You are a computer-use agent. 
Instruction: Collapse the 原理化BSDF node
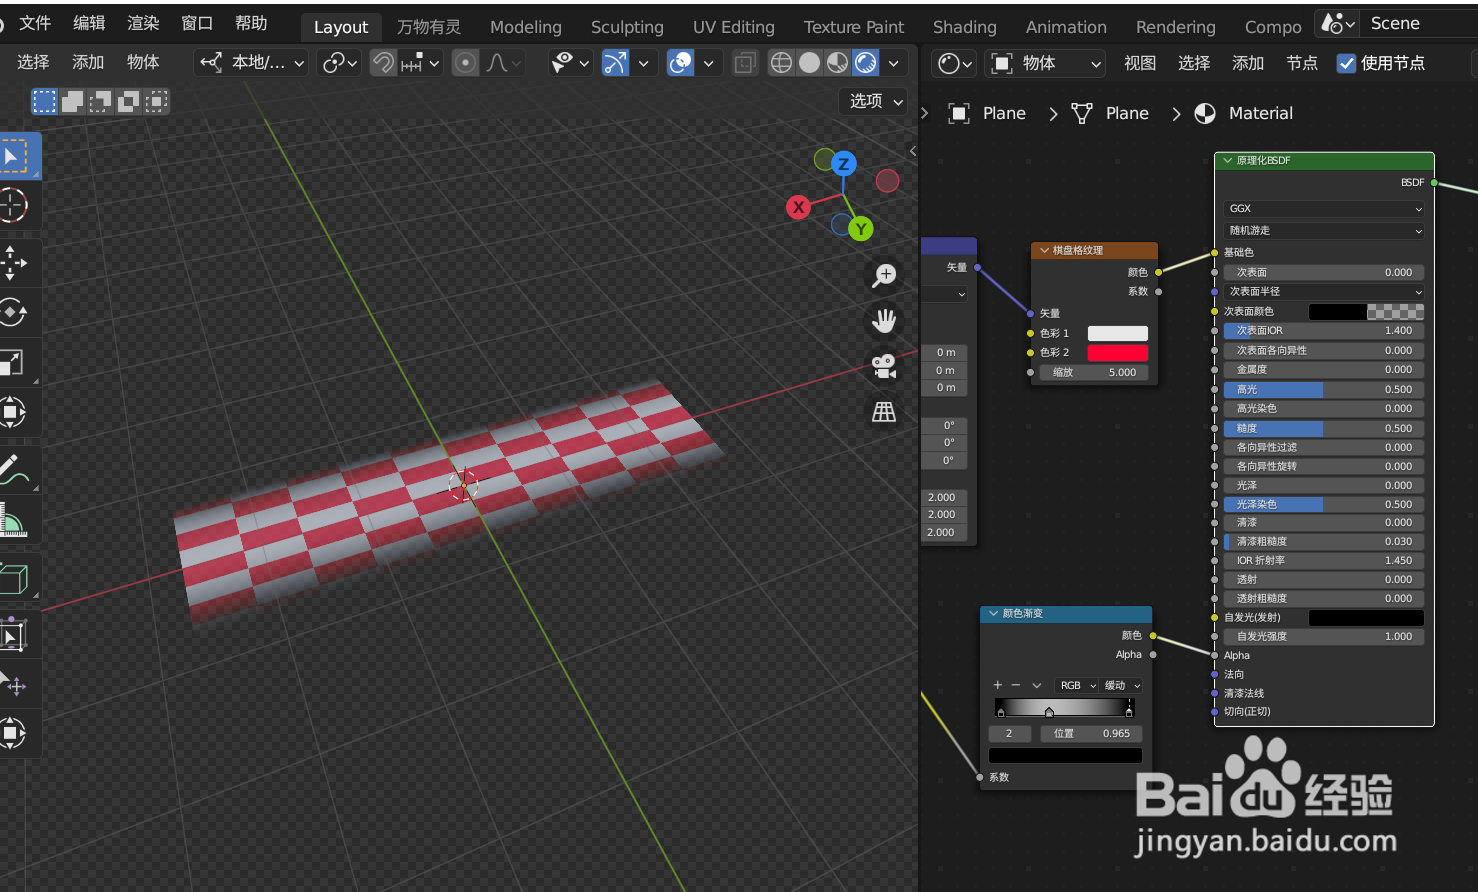point(1228,160)
